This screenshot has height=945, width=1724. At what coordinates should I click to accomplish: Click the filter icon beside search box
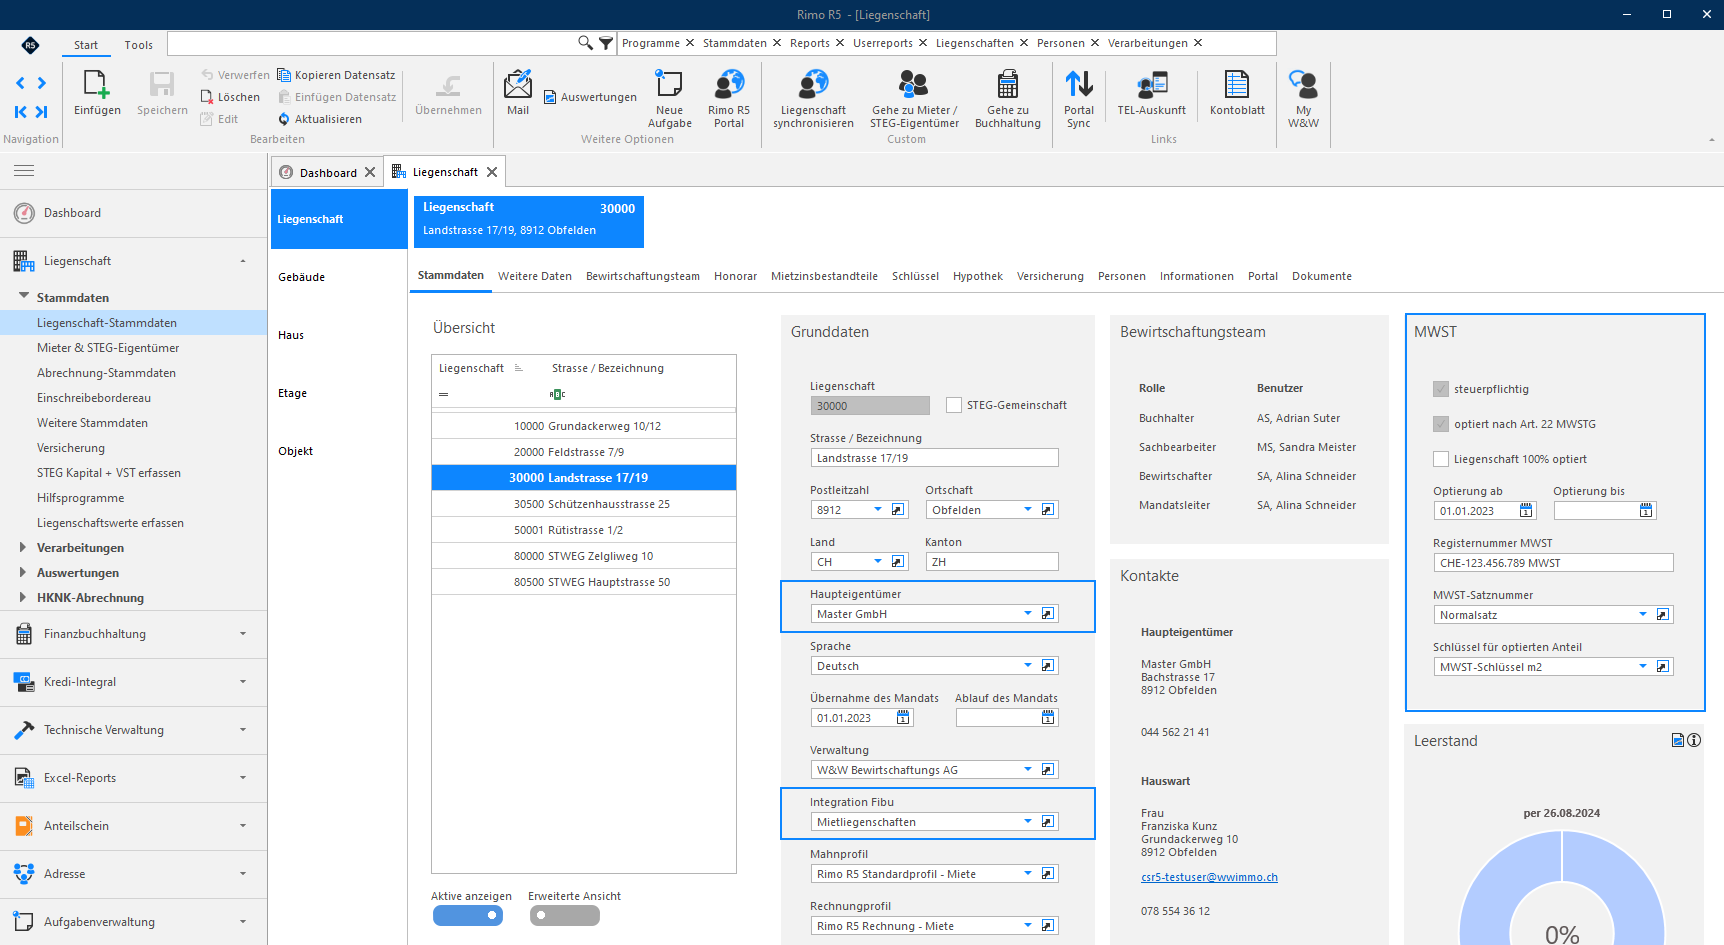(606, 43)
